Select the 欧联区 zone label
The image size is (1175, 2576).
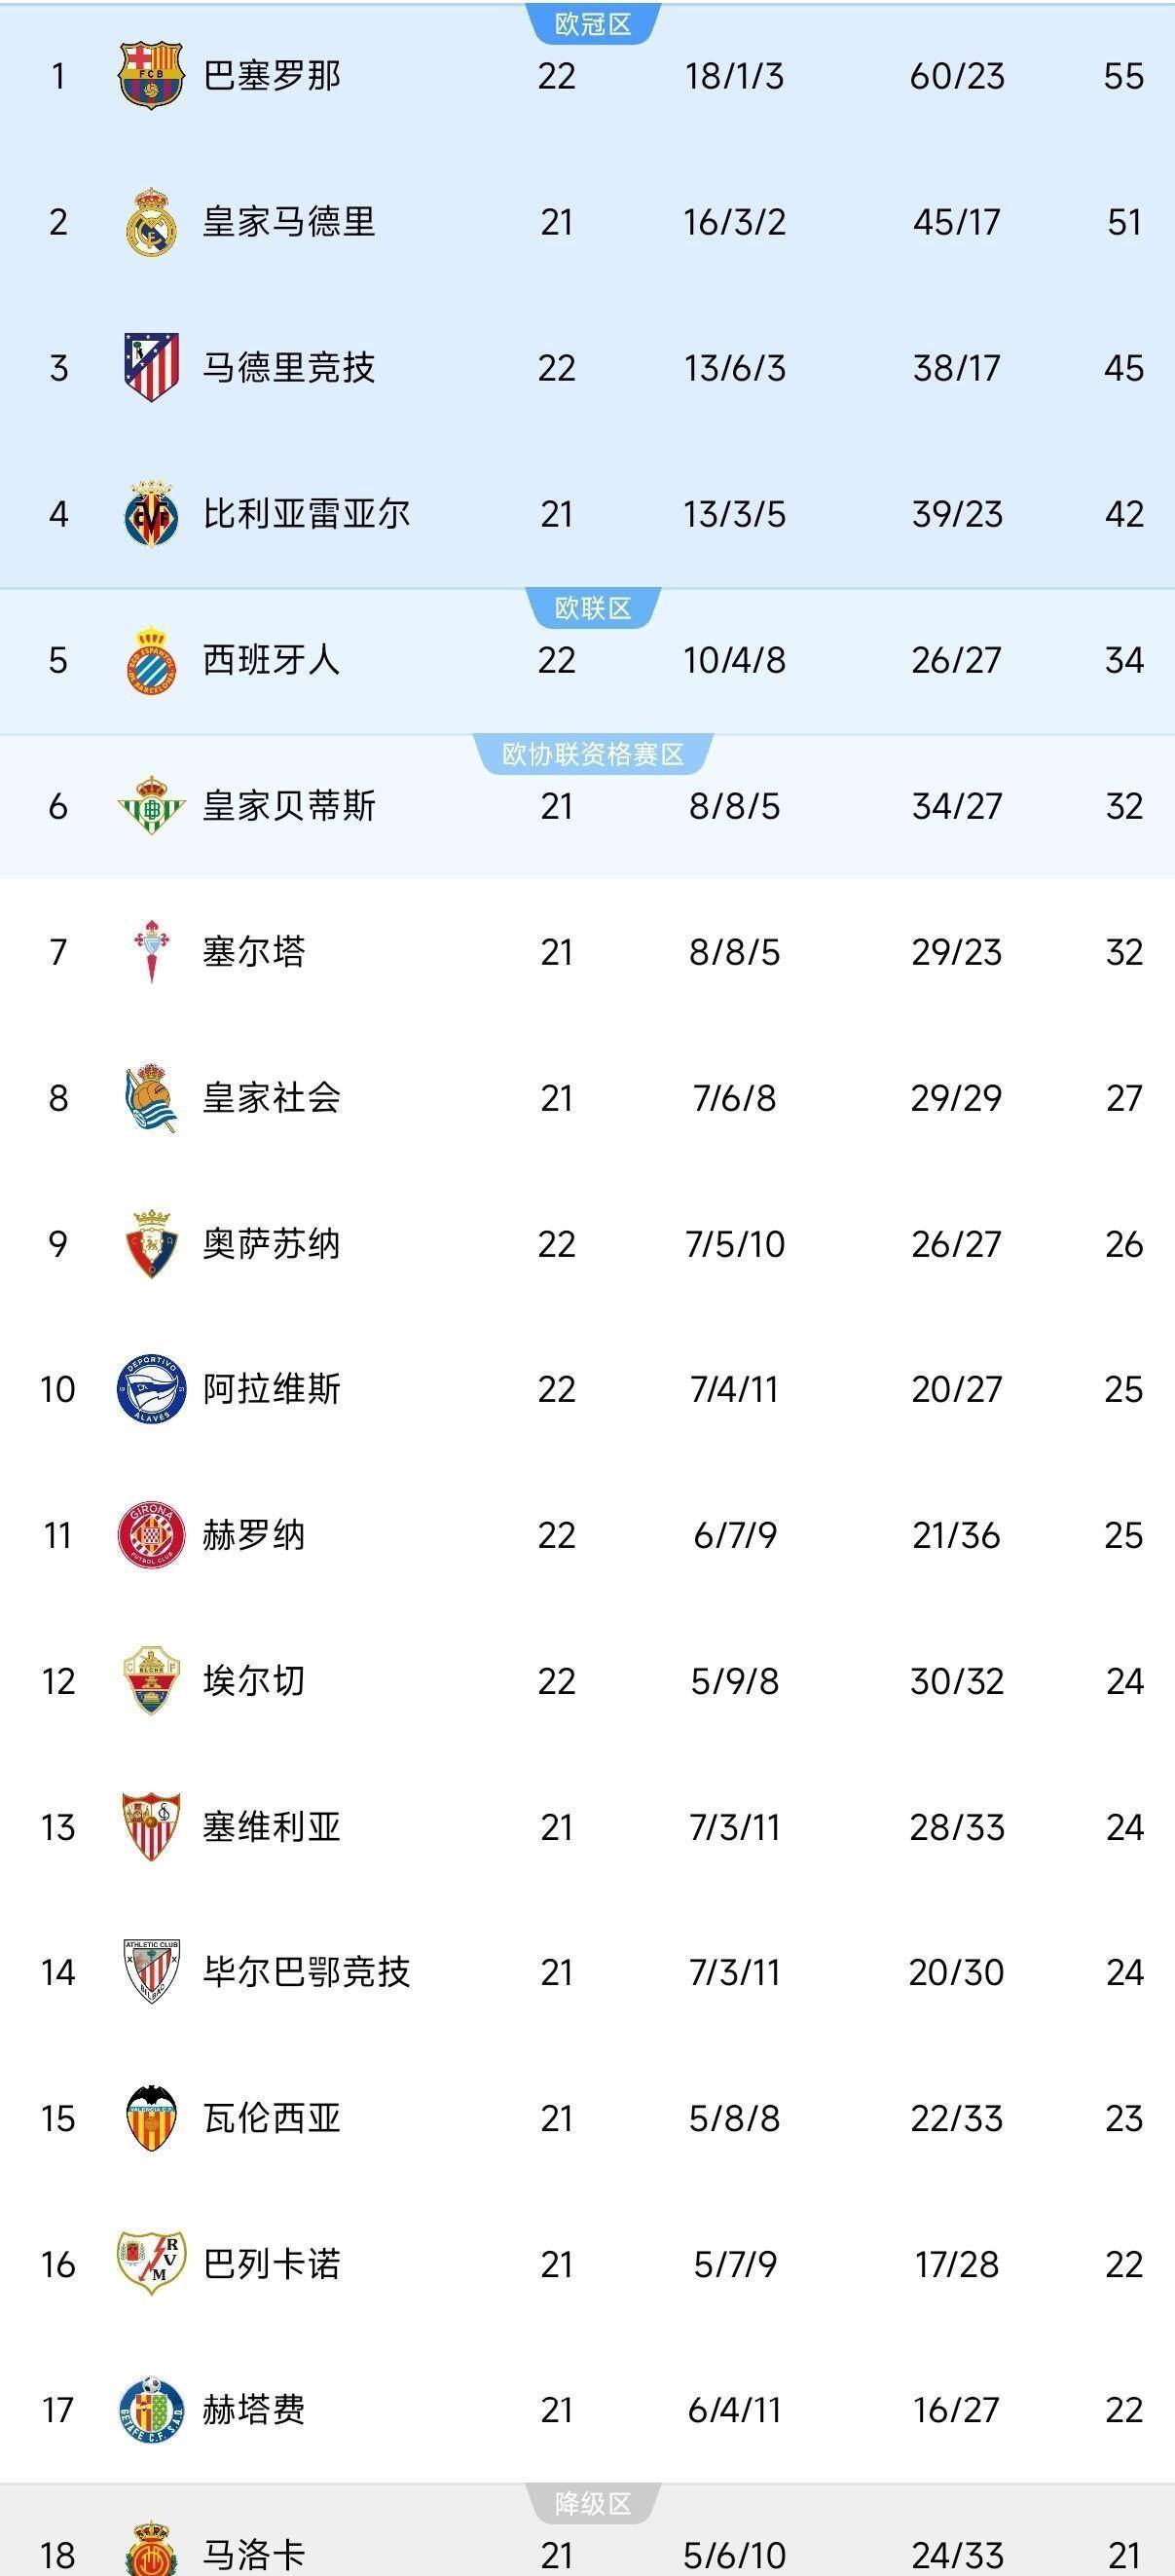[x=592, y=608]
